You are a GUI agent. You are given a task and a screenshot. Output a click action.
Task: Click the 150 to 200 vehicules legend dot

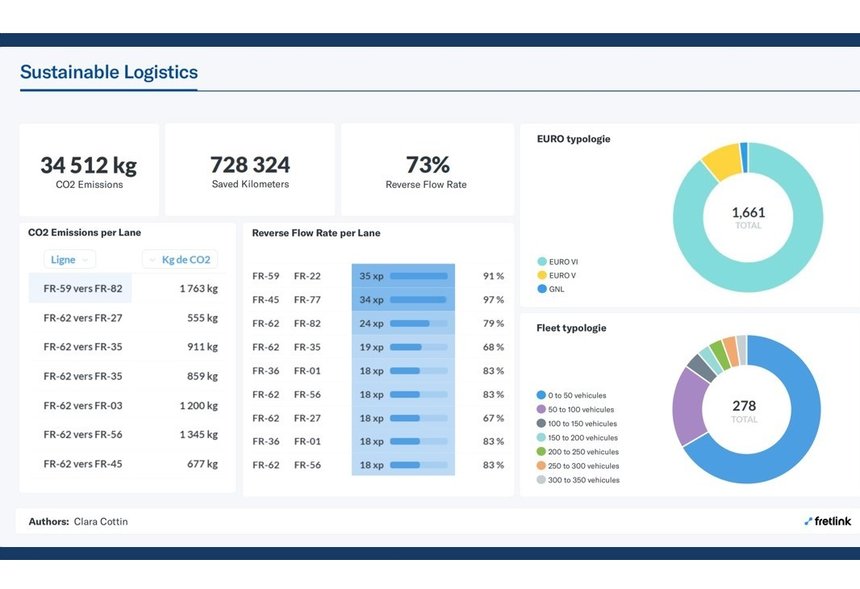[541, 438]
